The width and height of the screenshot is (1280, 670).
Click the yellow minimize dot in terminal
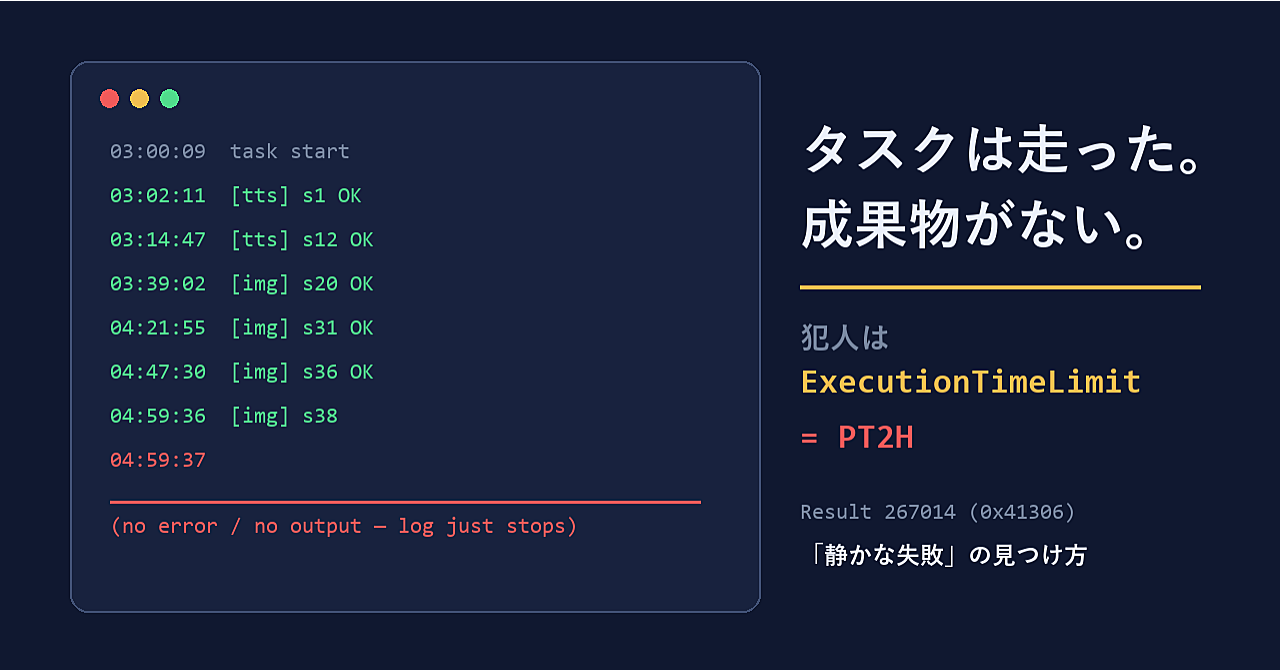pyautogui.click(x=140, y=98)
